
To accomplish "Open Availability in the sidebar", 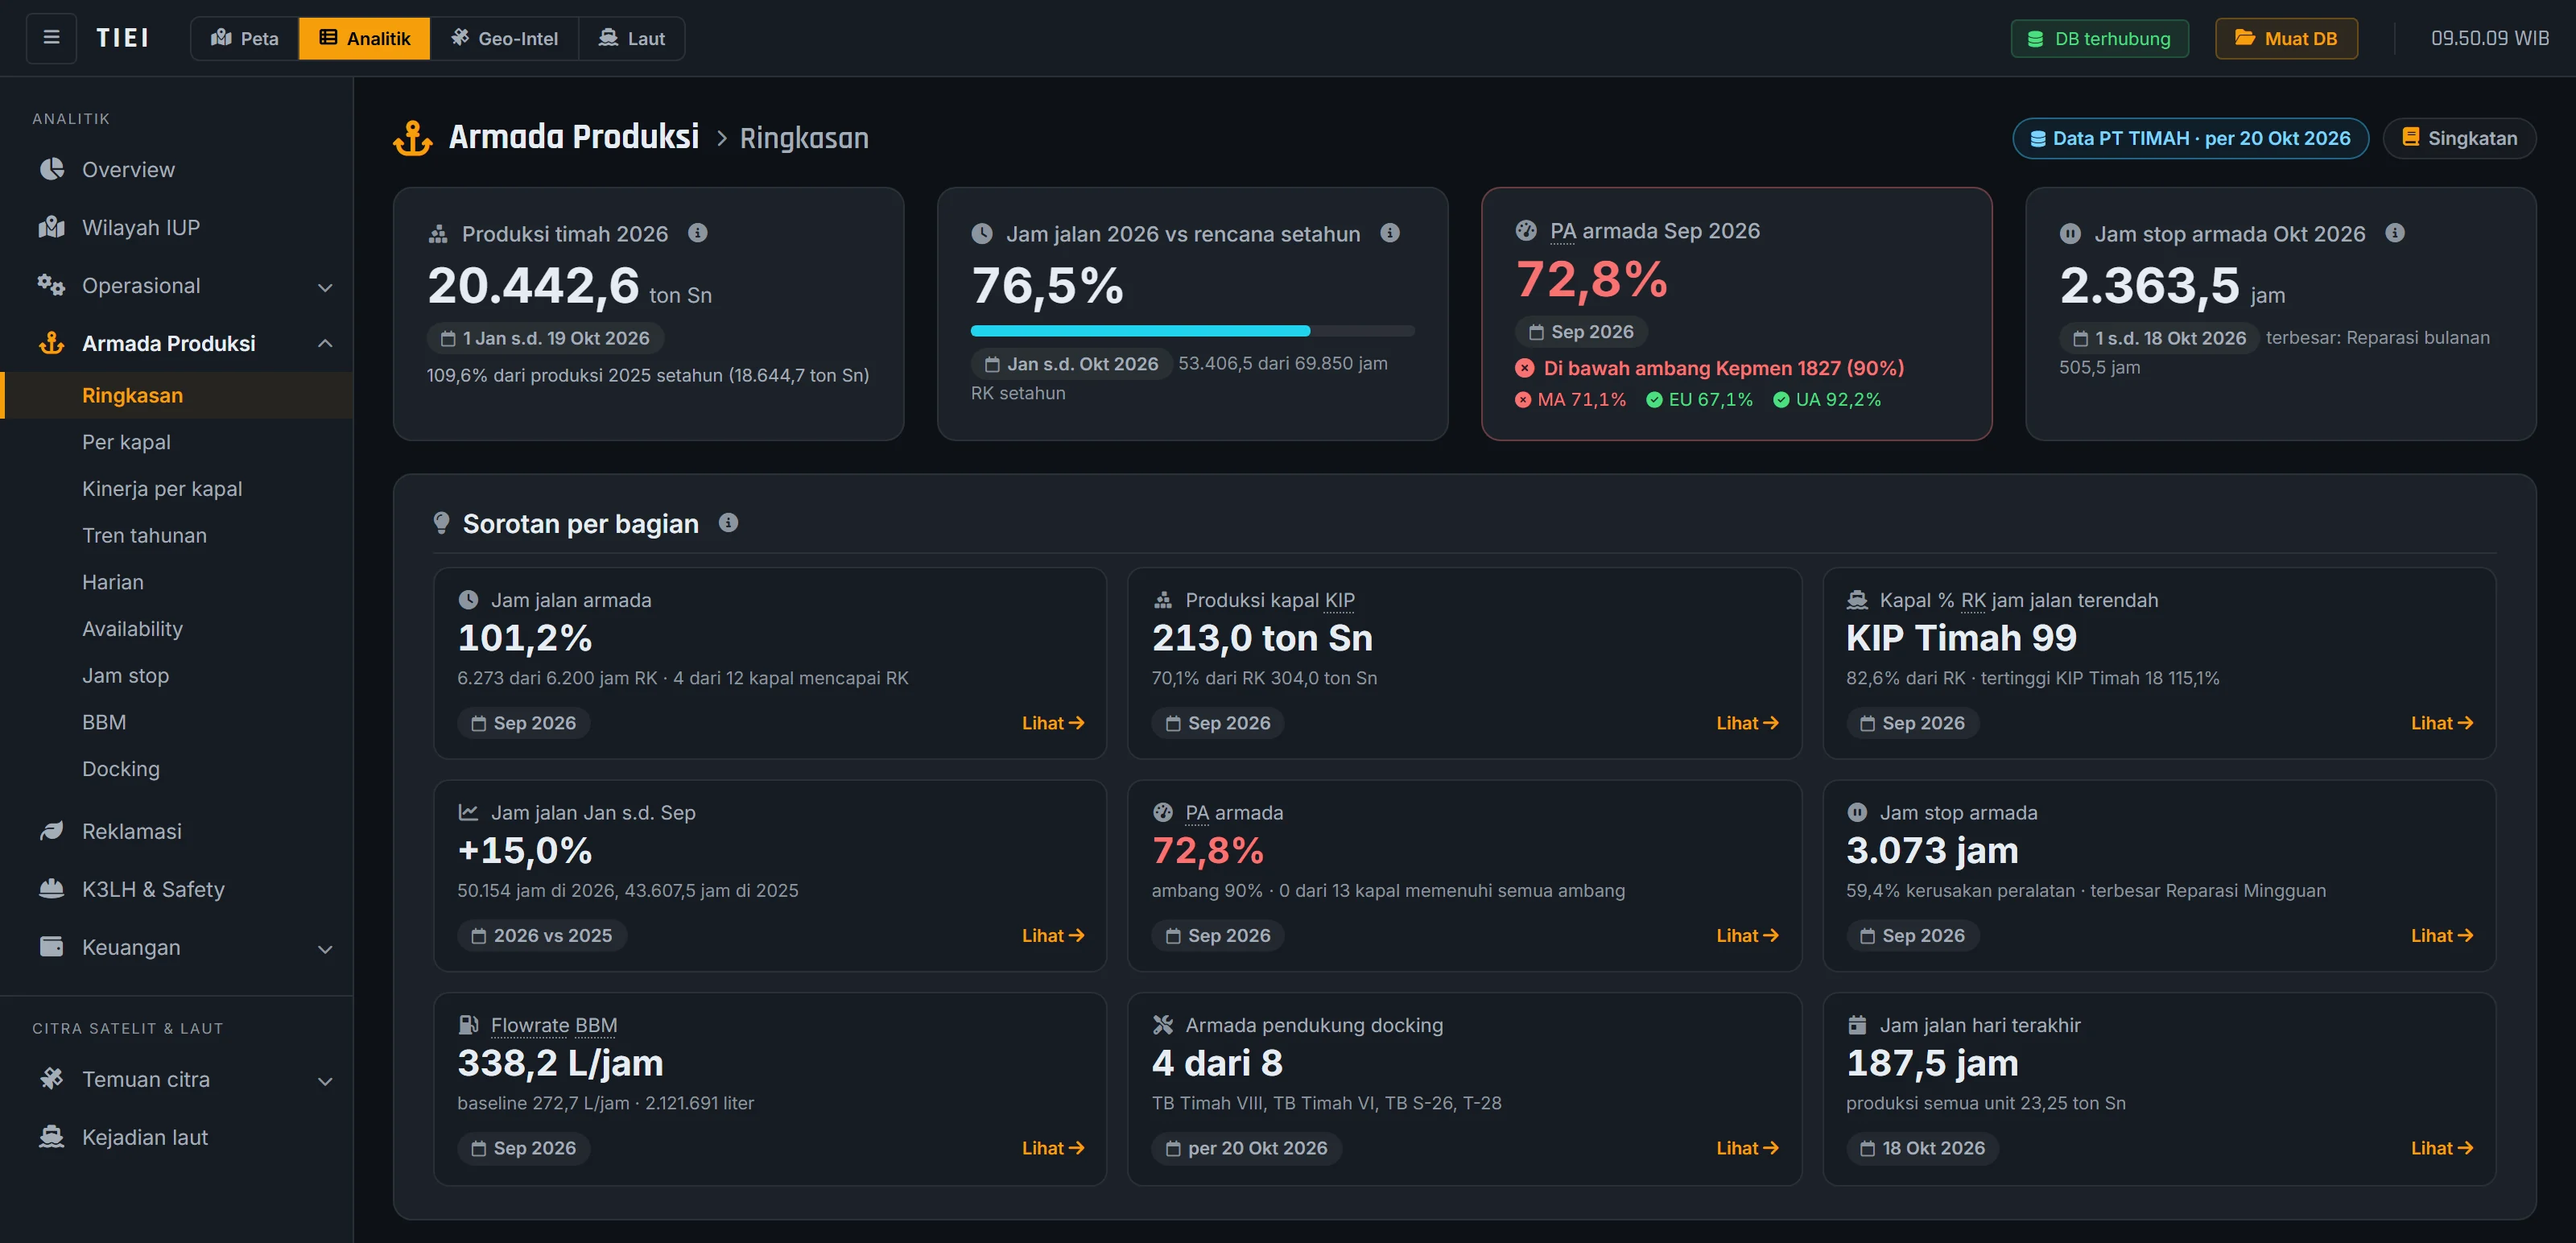I will pos(176,629).
